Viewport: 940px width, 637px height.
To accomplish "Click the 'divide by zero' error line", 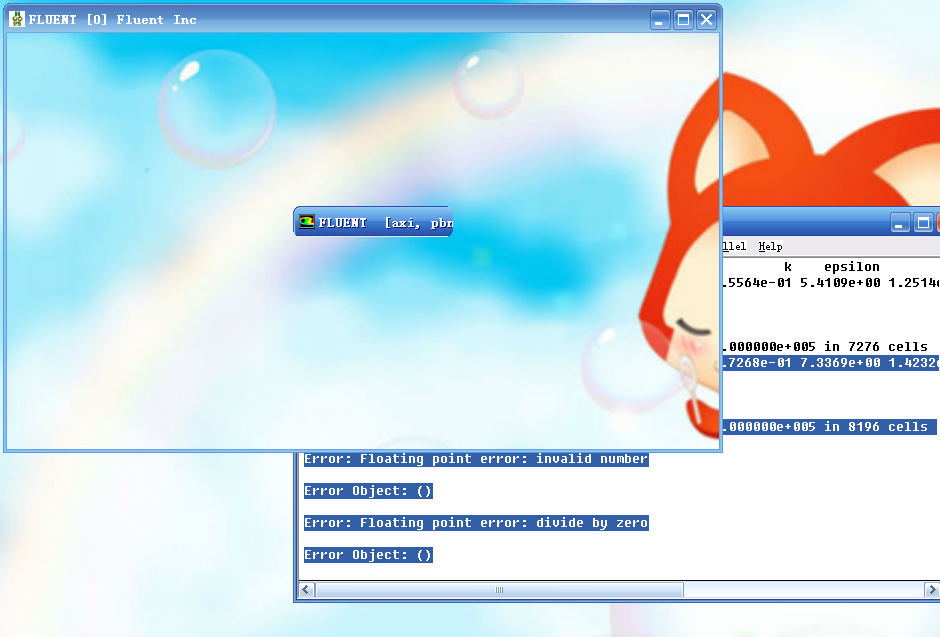I will [476, 523].
